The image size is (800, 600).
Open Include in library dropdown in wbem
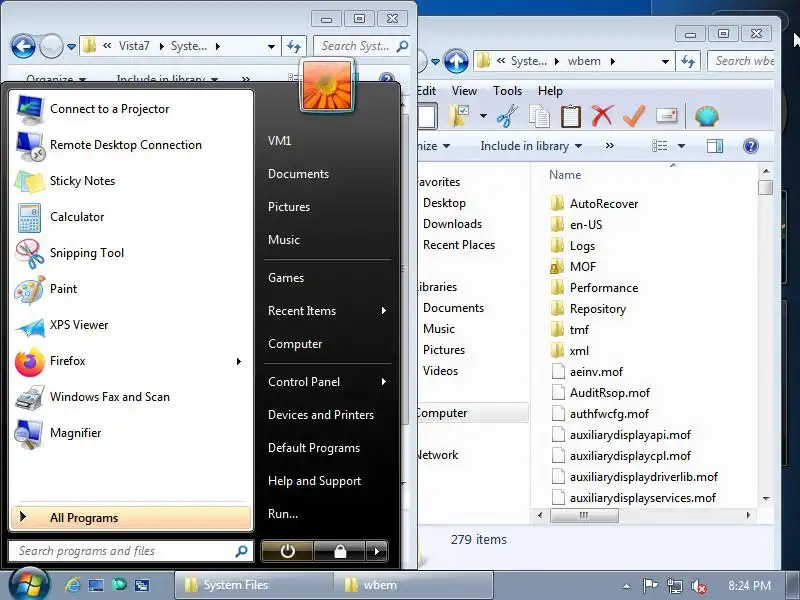[531, 146]
